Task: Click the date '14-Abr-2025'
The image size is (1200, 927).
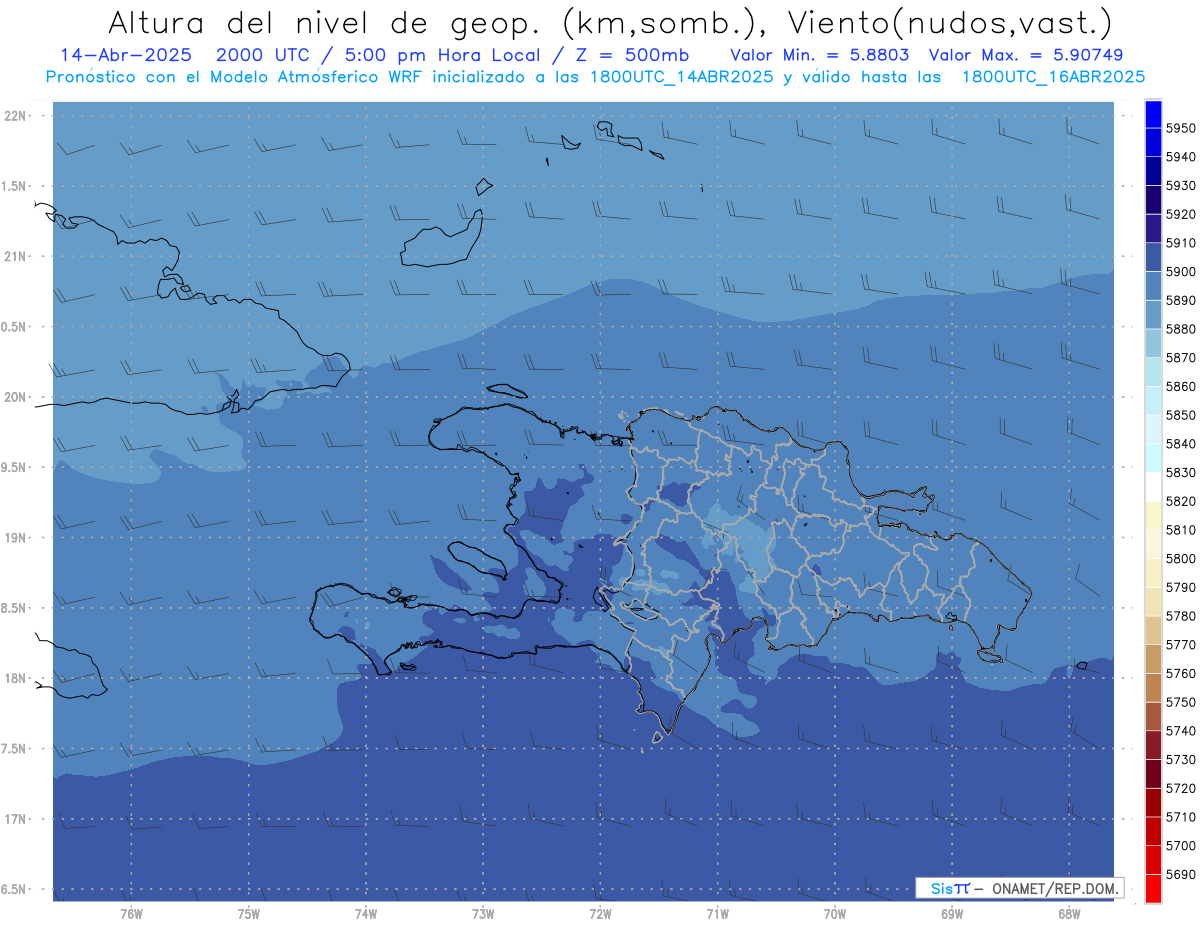Action: 125,54
